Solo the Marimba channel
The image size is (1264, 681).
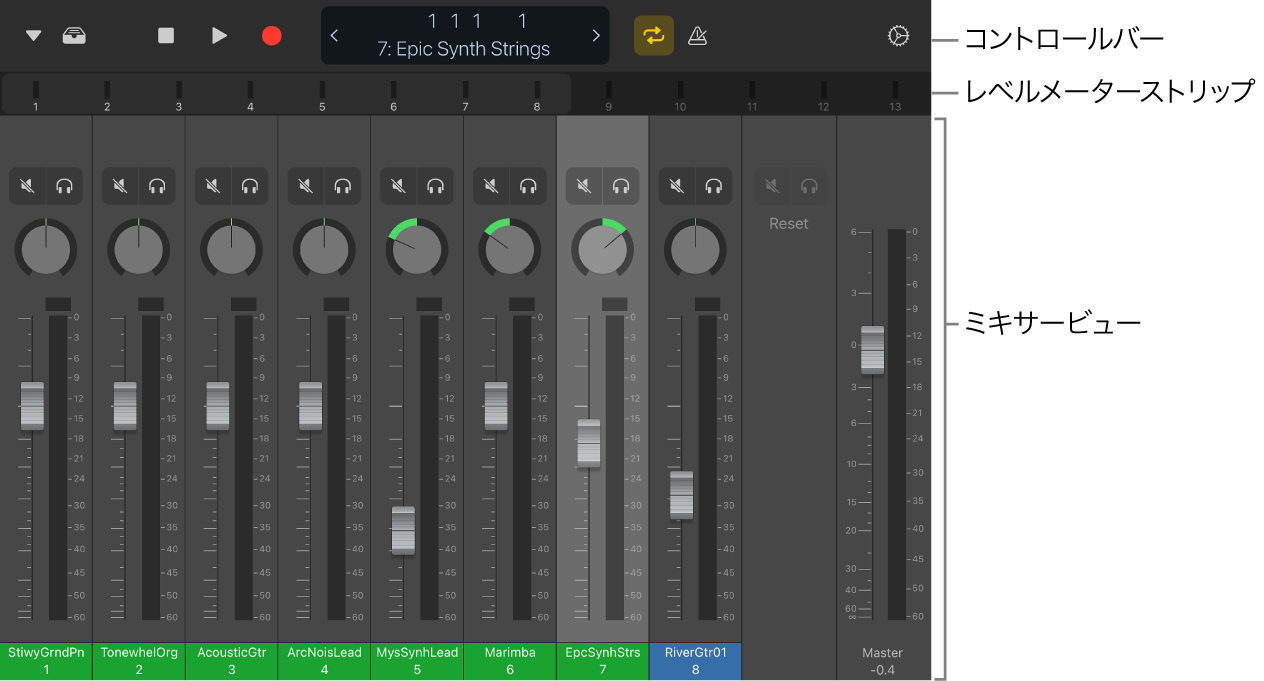(528, 186)
